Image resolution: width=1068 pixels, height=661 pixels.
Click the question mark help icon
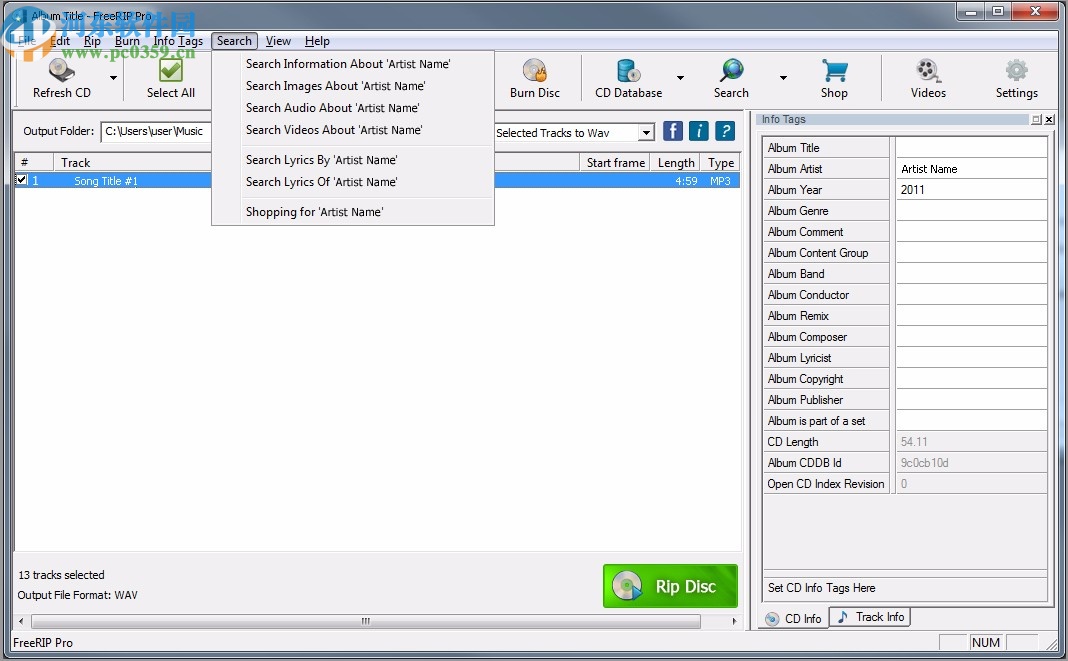point(723,131)
